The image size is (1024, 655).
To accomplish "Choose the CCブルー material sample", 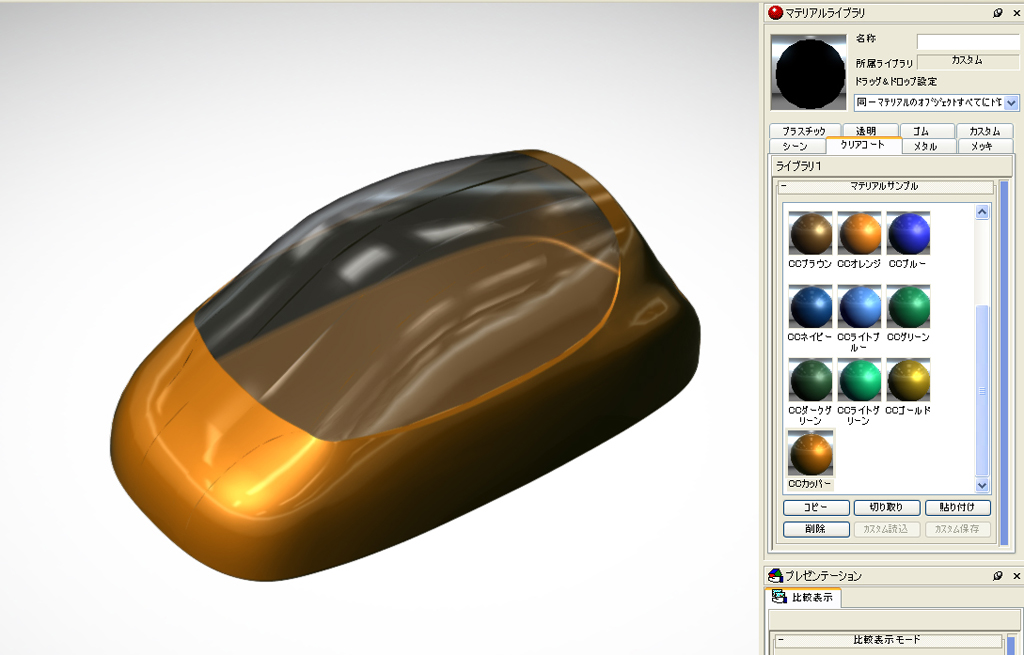I will (x=908, y=234).
